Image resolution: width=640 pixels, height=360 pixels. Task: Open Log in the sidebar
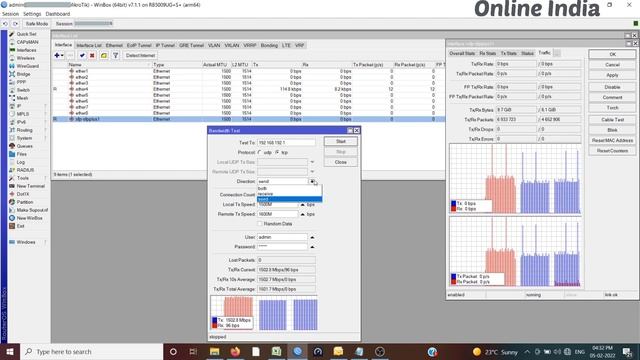(x=20, y=162)
